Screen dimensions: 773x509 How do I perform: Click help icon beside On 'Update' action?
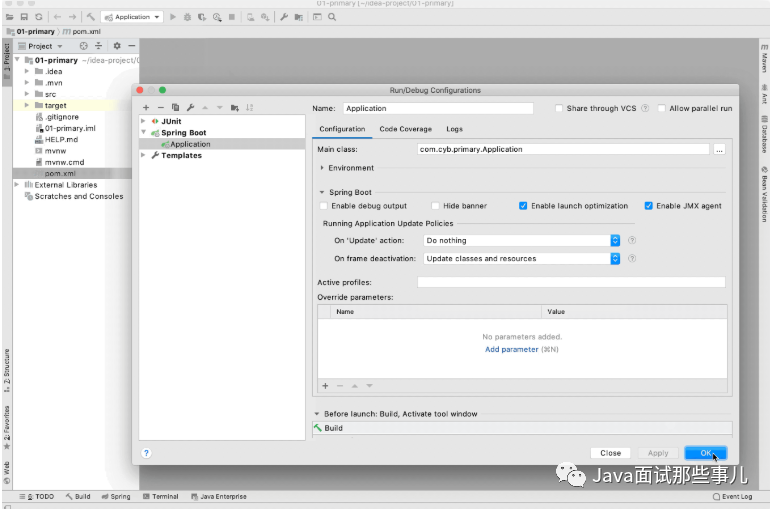tap(632, 240)
